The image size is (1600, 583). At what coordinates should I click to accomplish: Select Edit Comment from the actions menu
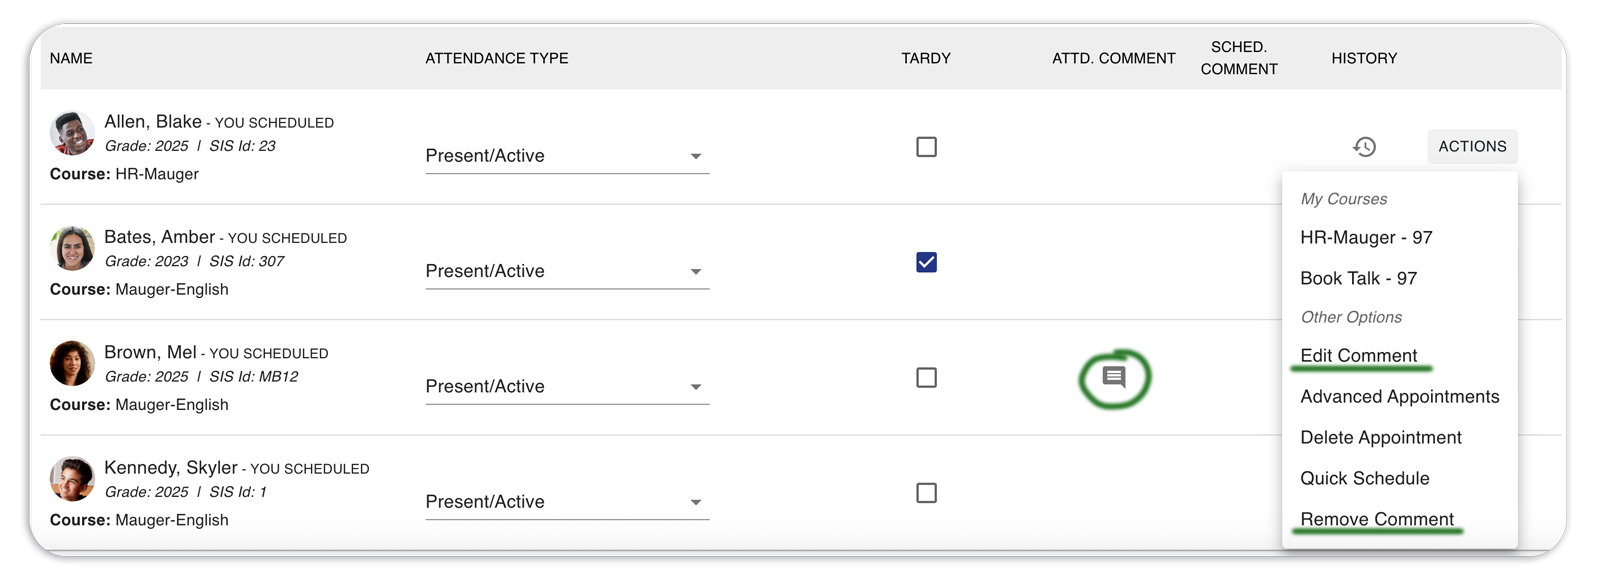point(1358,356)
